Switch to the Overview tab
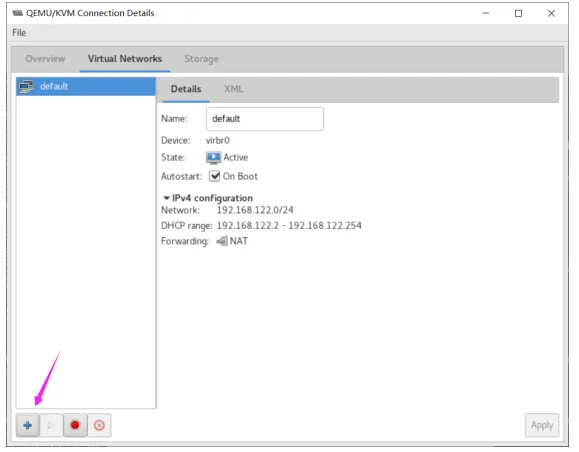 click(45, 59)
